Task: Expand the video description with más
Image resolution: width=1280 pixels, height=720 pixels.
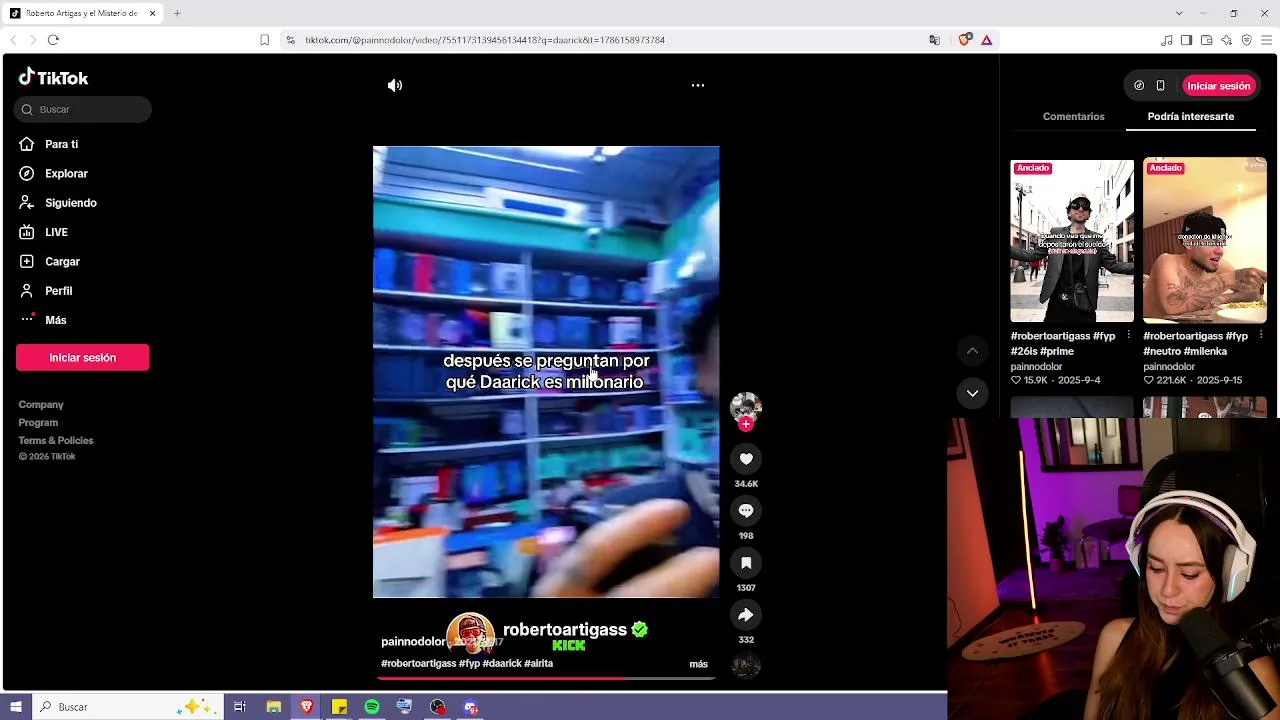Action: (x=698, y=664)
